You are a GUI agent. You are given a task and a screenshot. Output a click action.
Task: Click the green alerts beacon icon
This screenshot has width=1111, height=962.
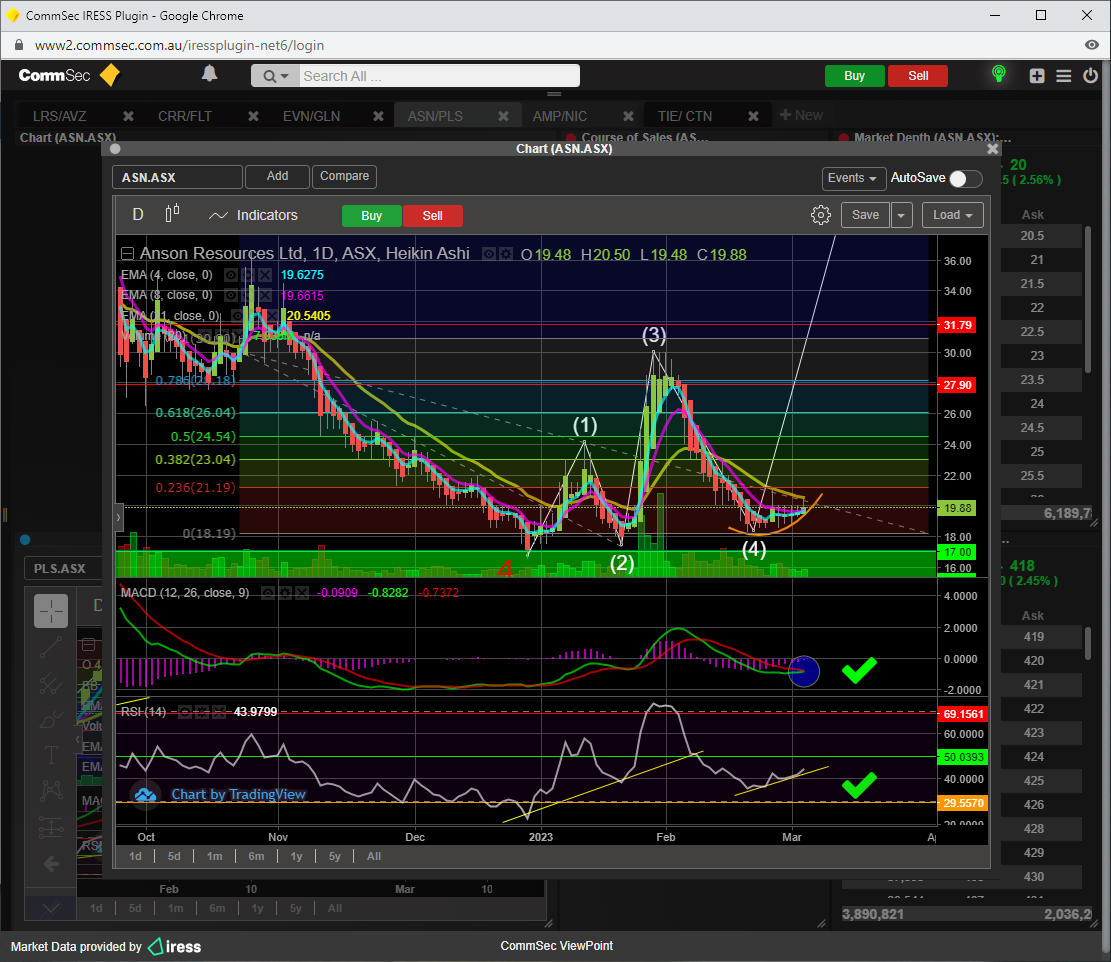pyautogui.click(x=997, y=75)
